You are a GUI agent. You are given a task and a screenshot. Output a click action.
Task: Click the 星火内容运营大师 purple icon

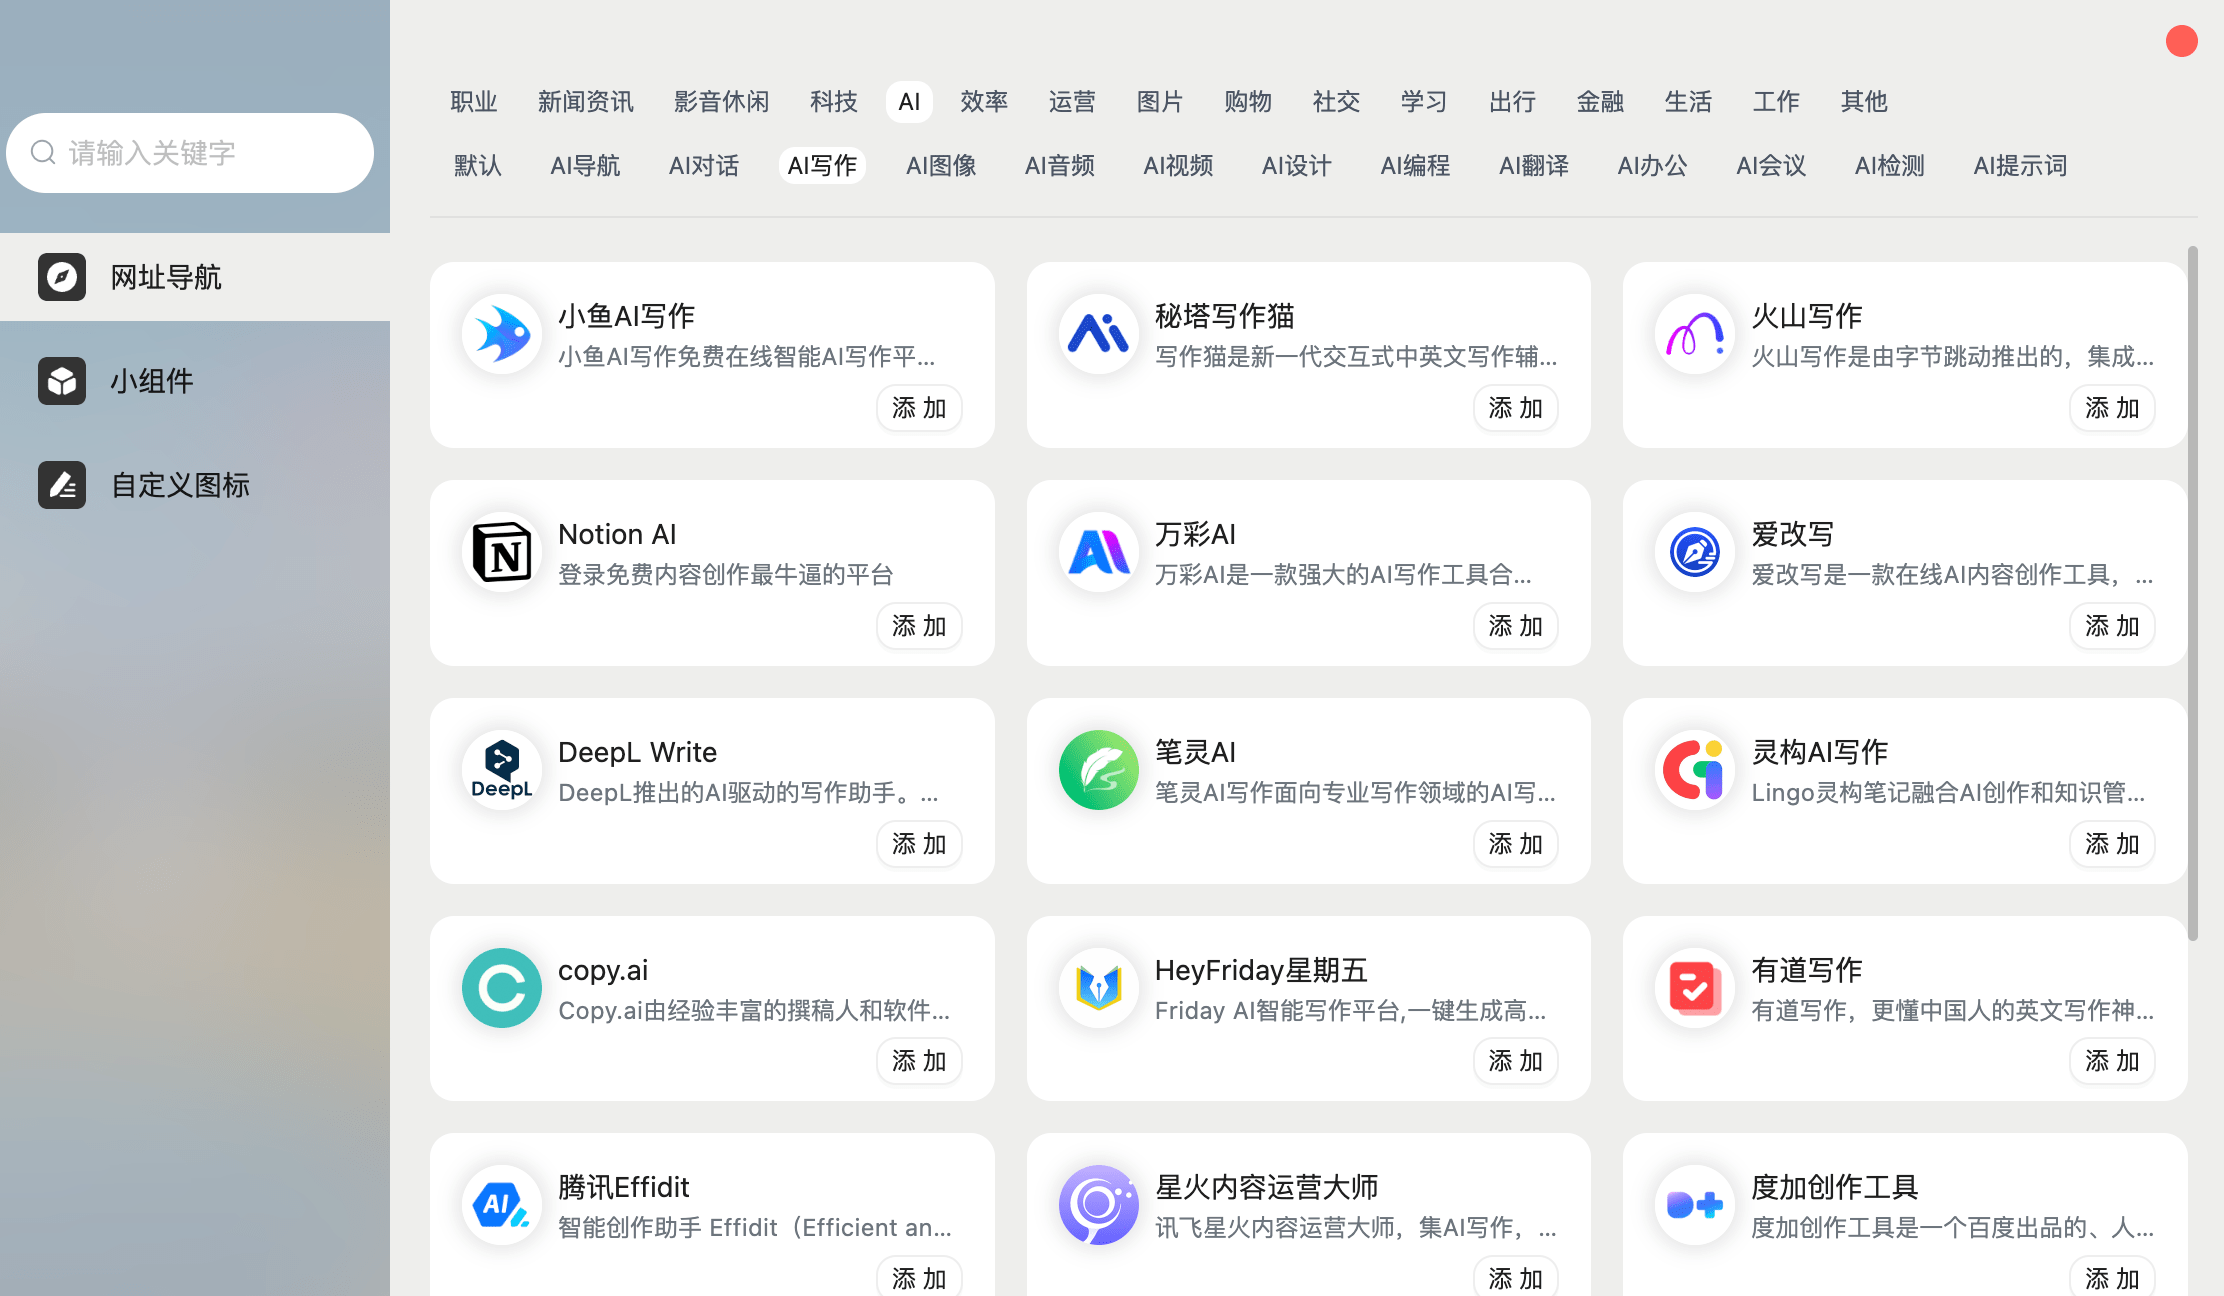(1098, 1205)
